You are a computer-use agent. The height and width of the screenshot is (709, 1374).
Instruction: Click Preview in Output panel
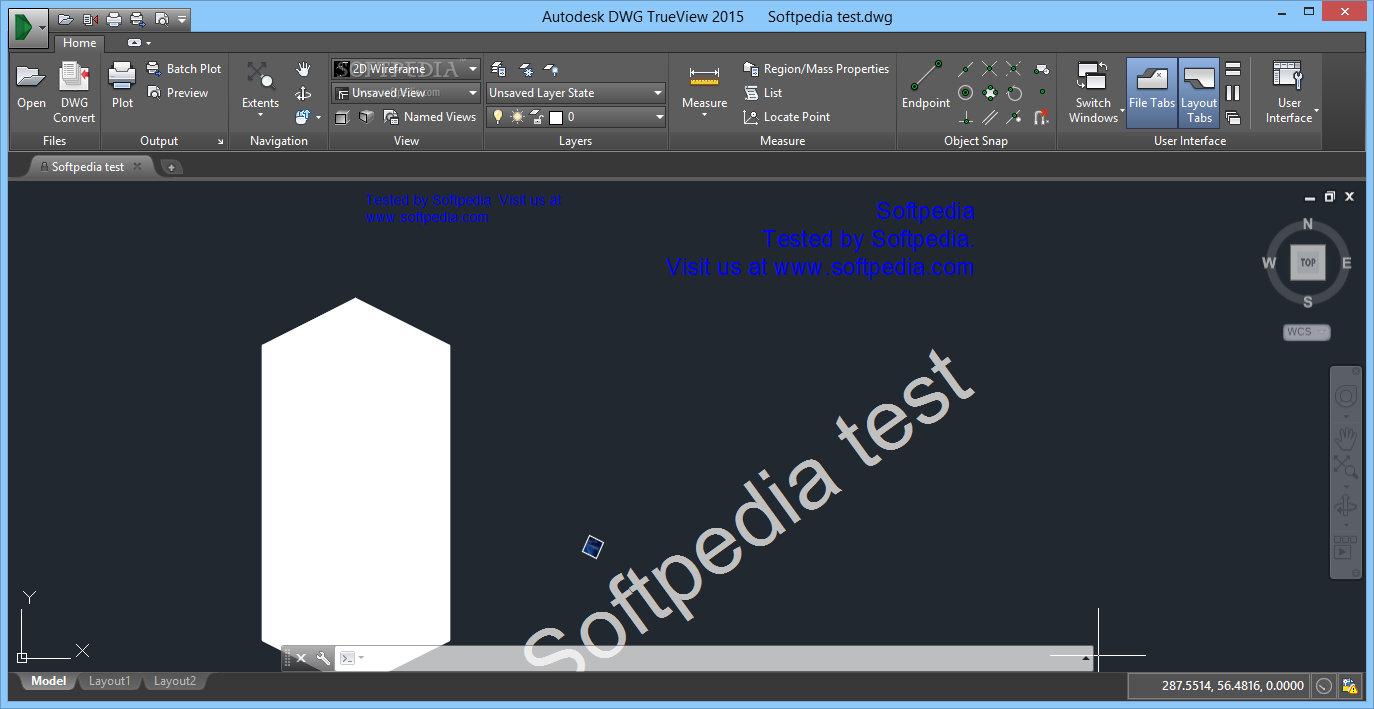pyautogui.click(x=178, y=93)
